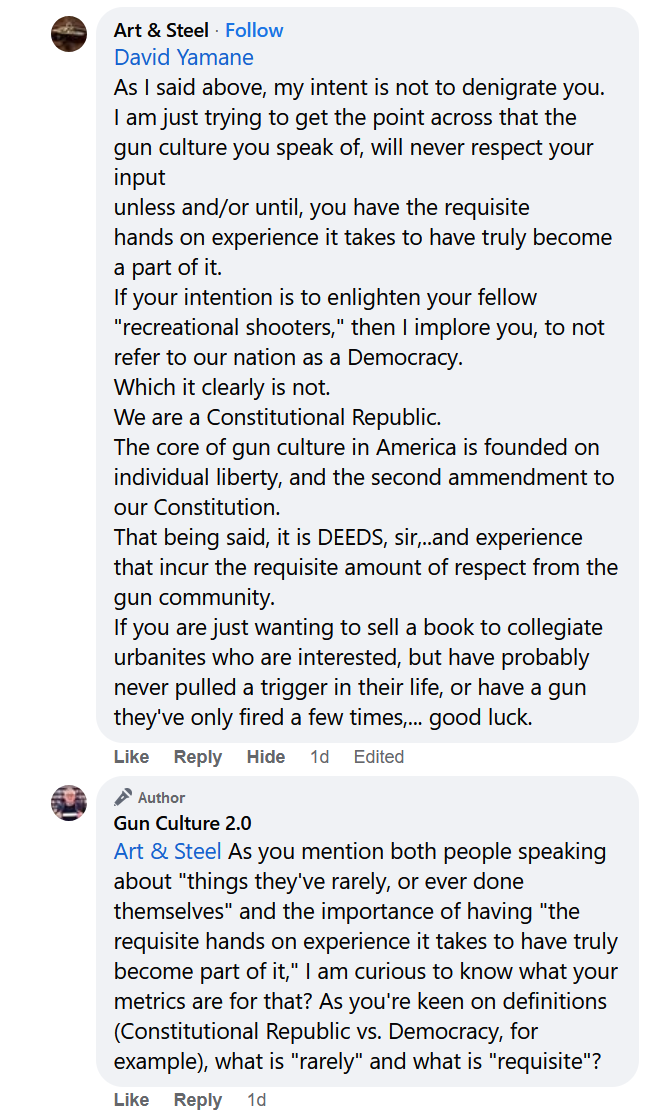Screen dimensions: 655x1114
Task: Reply to the Art & Steel comment
Action: pyautogui.click(x=198, y=757)
